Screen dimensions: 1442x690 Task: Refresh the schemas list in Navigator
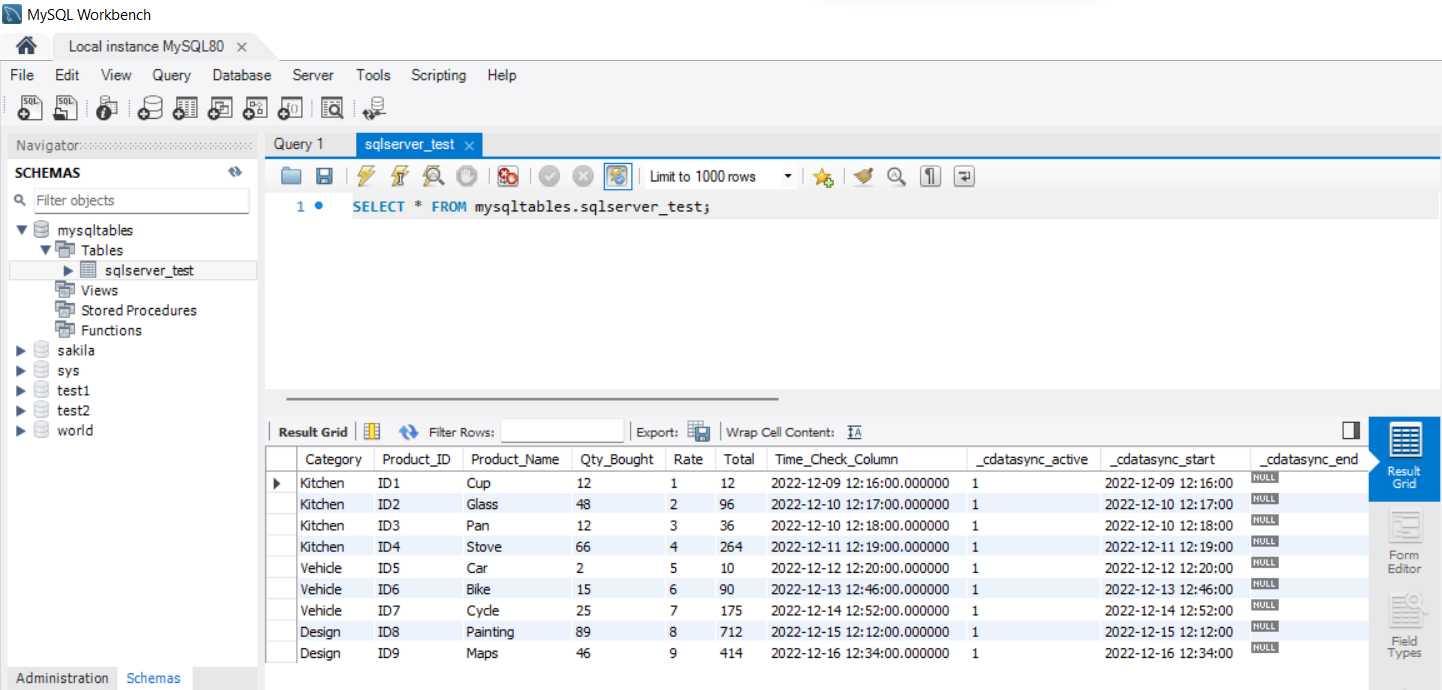235,172
